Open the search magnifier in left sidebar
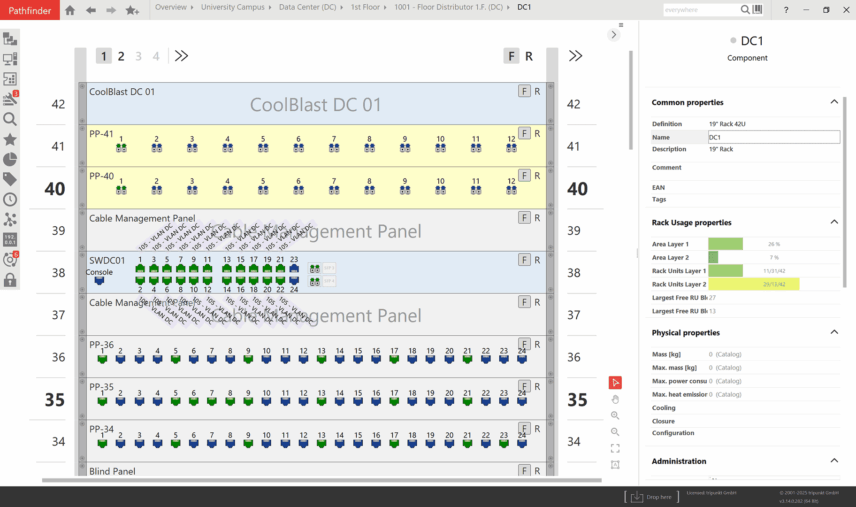This screenshot has width=856, height=507. tap(10, 119)
